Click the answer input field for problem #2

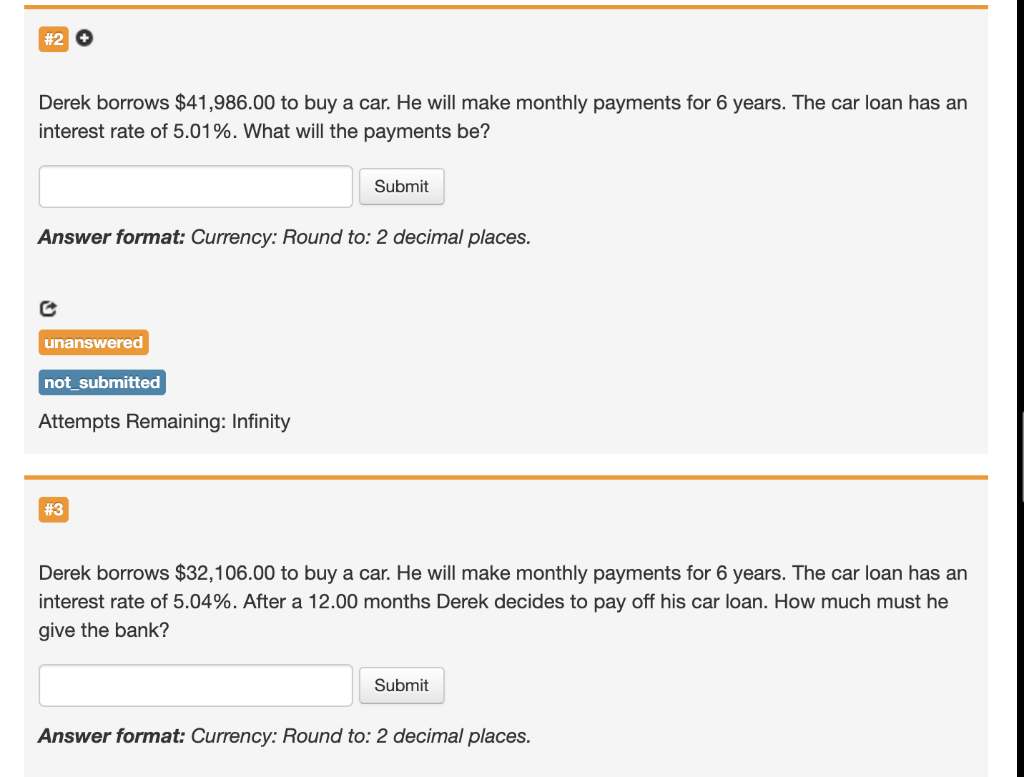(x=195, y=186)
